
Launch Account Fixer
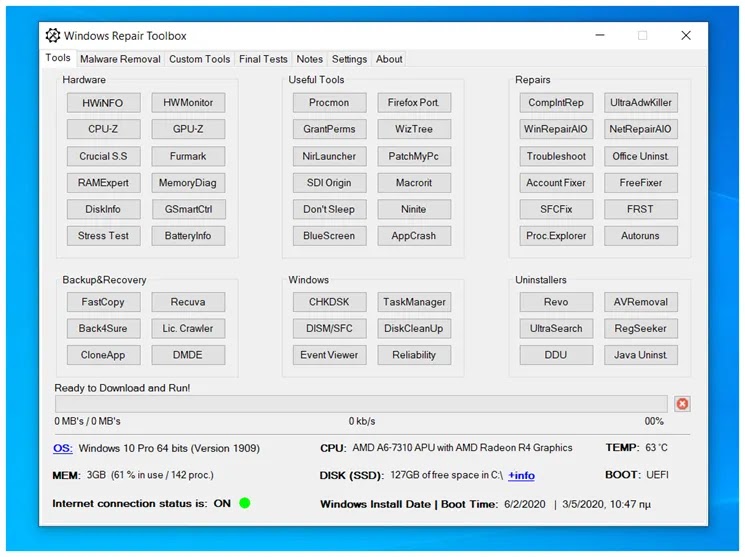556,182
